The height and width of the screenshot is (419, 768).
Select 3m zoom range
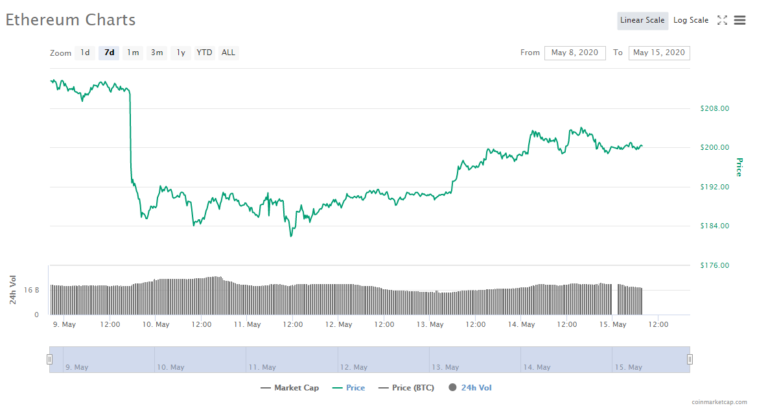157,52
